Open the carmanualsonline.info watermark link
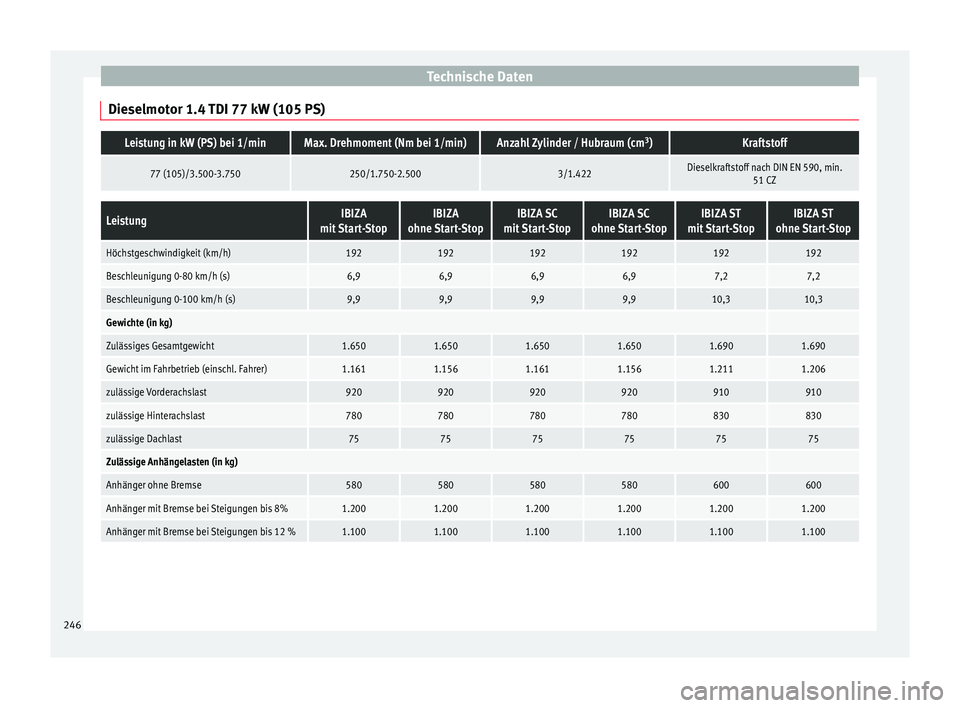Image resolution: width=960 pixels, height=708 pixels. click(811, 692)
